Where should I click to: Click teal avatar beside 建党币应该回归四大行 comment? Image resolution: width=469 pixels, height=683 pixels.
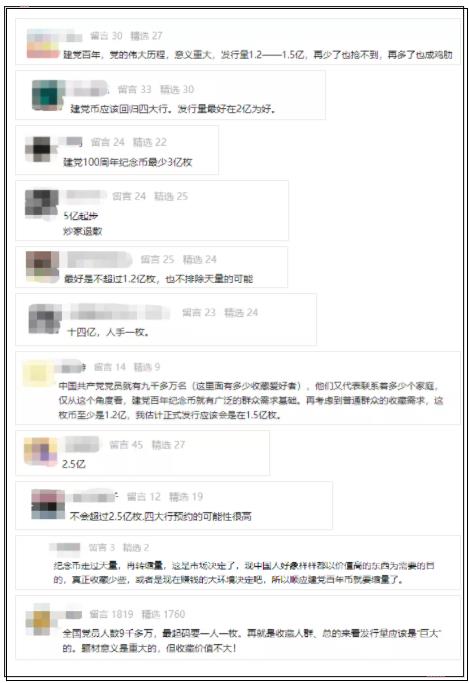click(x=47, y=95)
